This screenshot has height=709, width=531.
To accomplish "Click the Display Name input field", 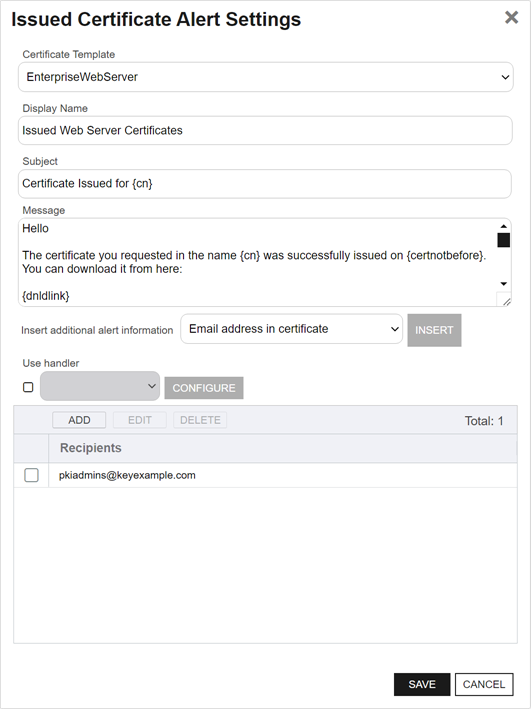I will click(x=265, y=131).
